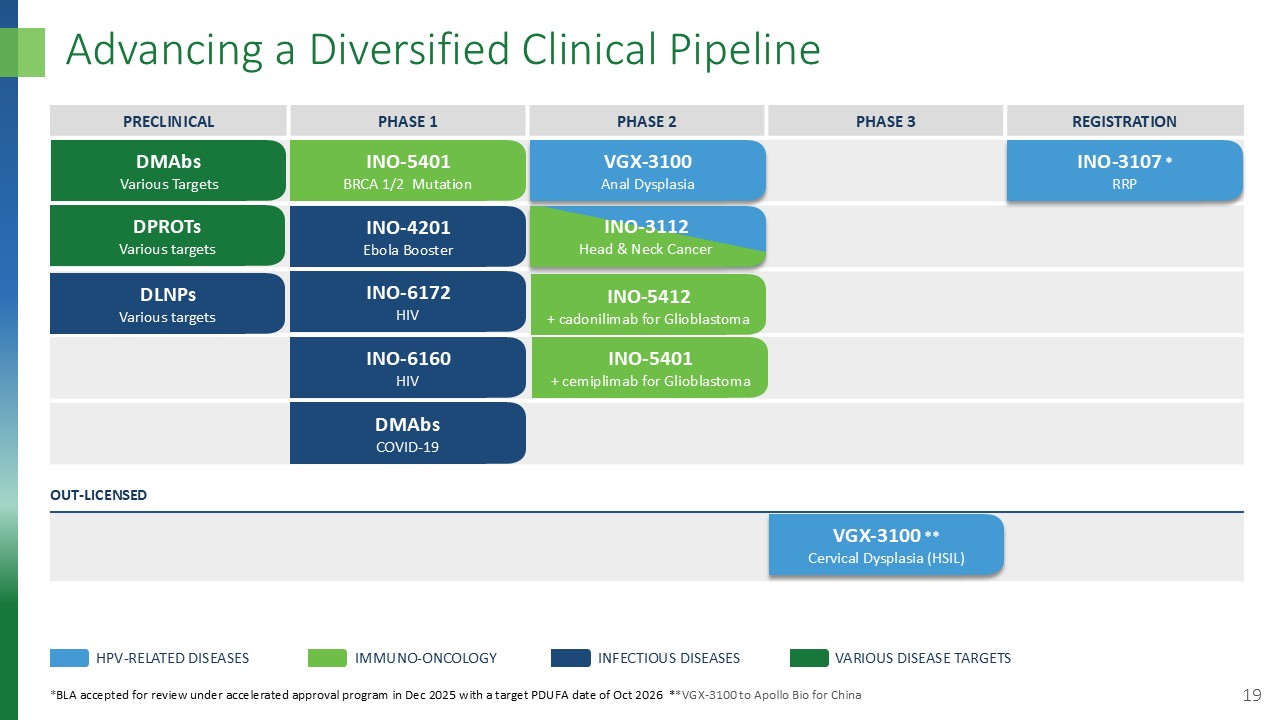The image size is (1280, 720).
Task: Select the INO-6160 HIV box
Action: (x=408, y=367)
